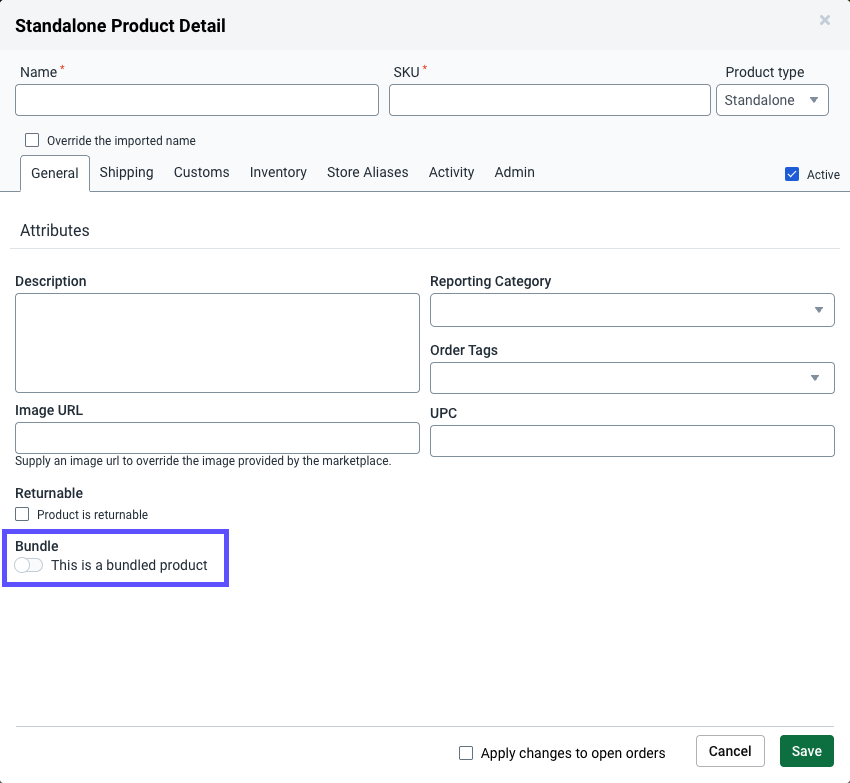Open the Admin tab

[514, 173]
